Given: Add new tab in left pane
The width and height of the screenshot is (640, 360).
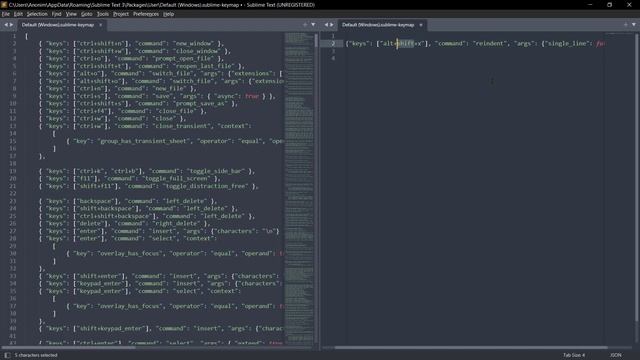Looking at the screenshot, I should coord(305,25).
